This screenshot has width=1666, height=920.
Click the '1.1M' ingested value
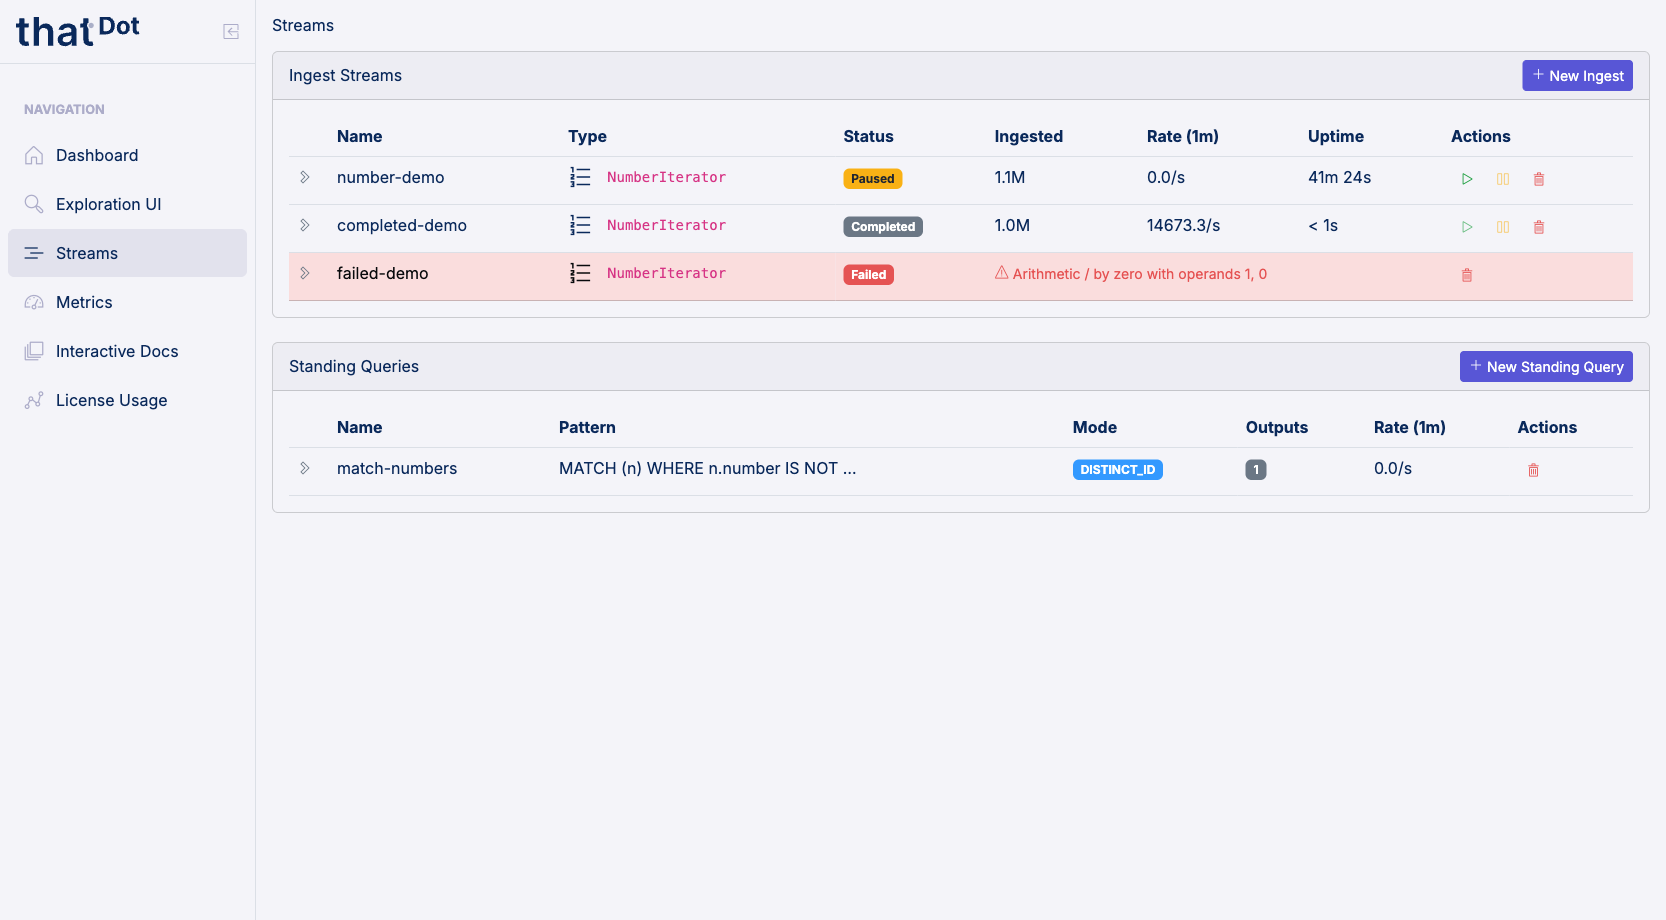tap(1010, 177)
